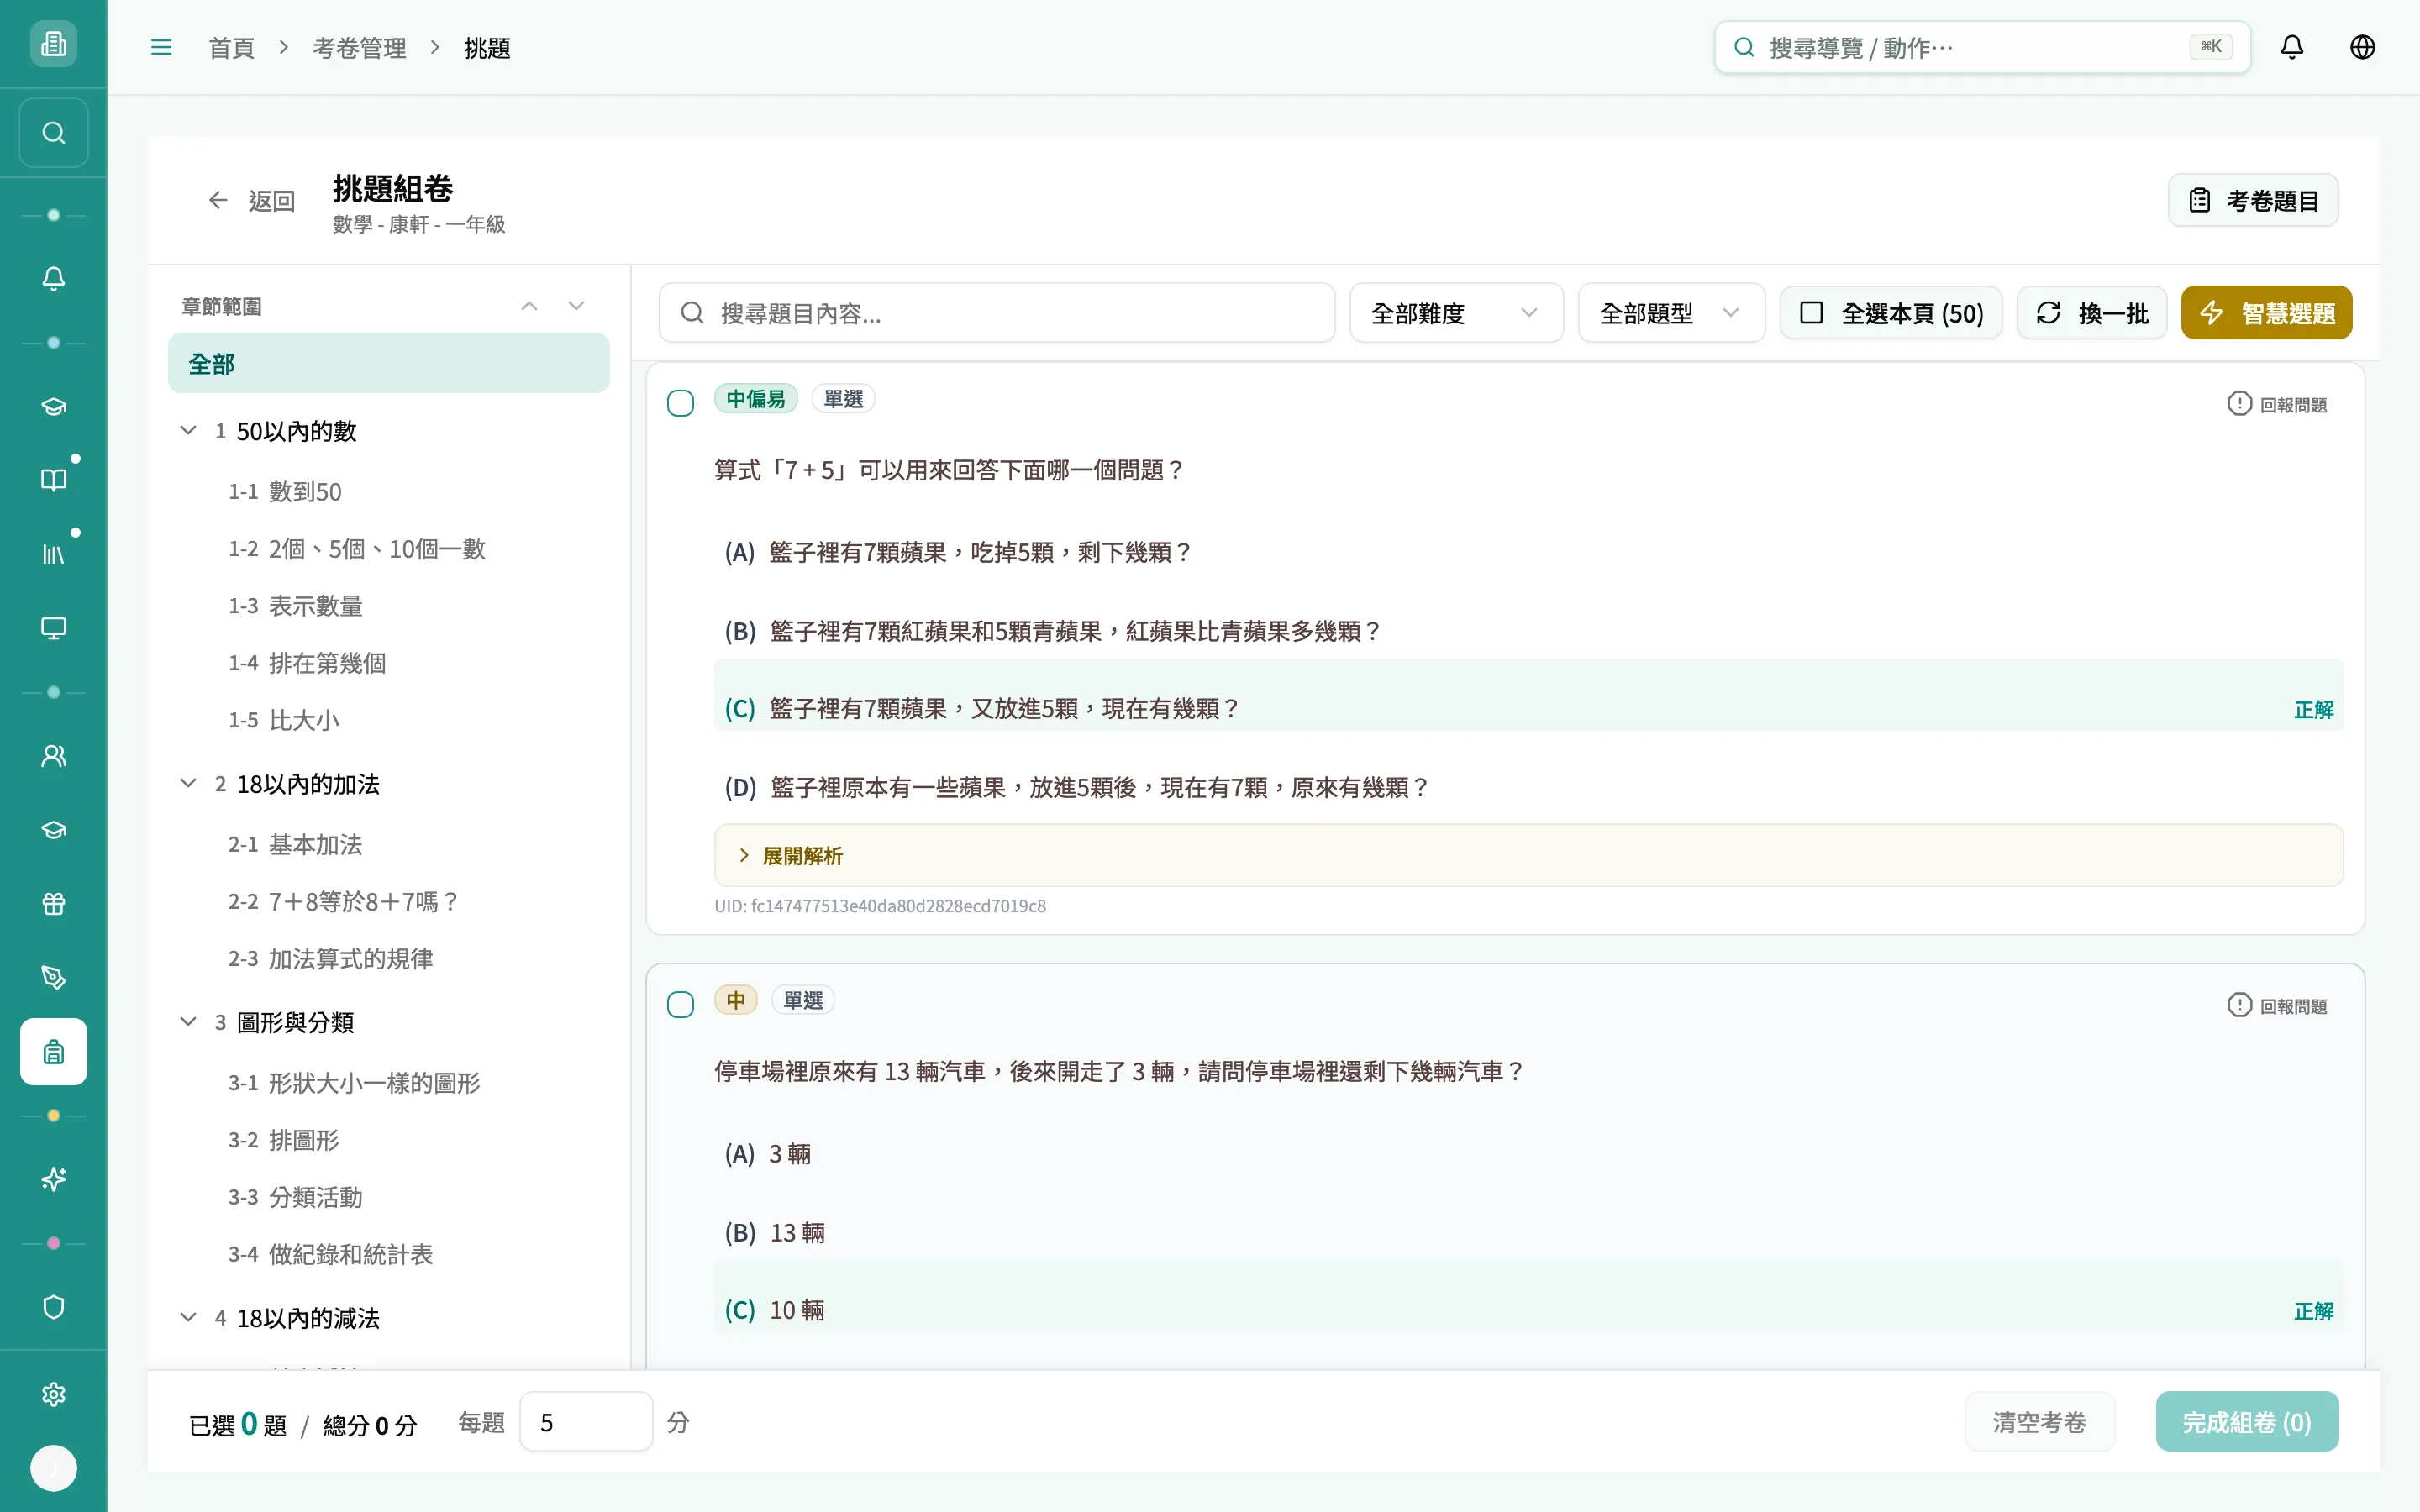Open 考卷題目 clipboard button
The image size is (2420, 1512).
point(2253,200)
